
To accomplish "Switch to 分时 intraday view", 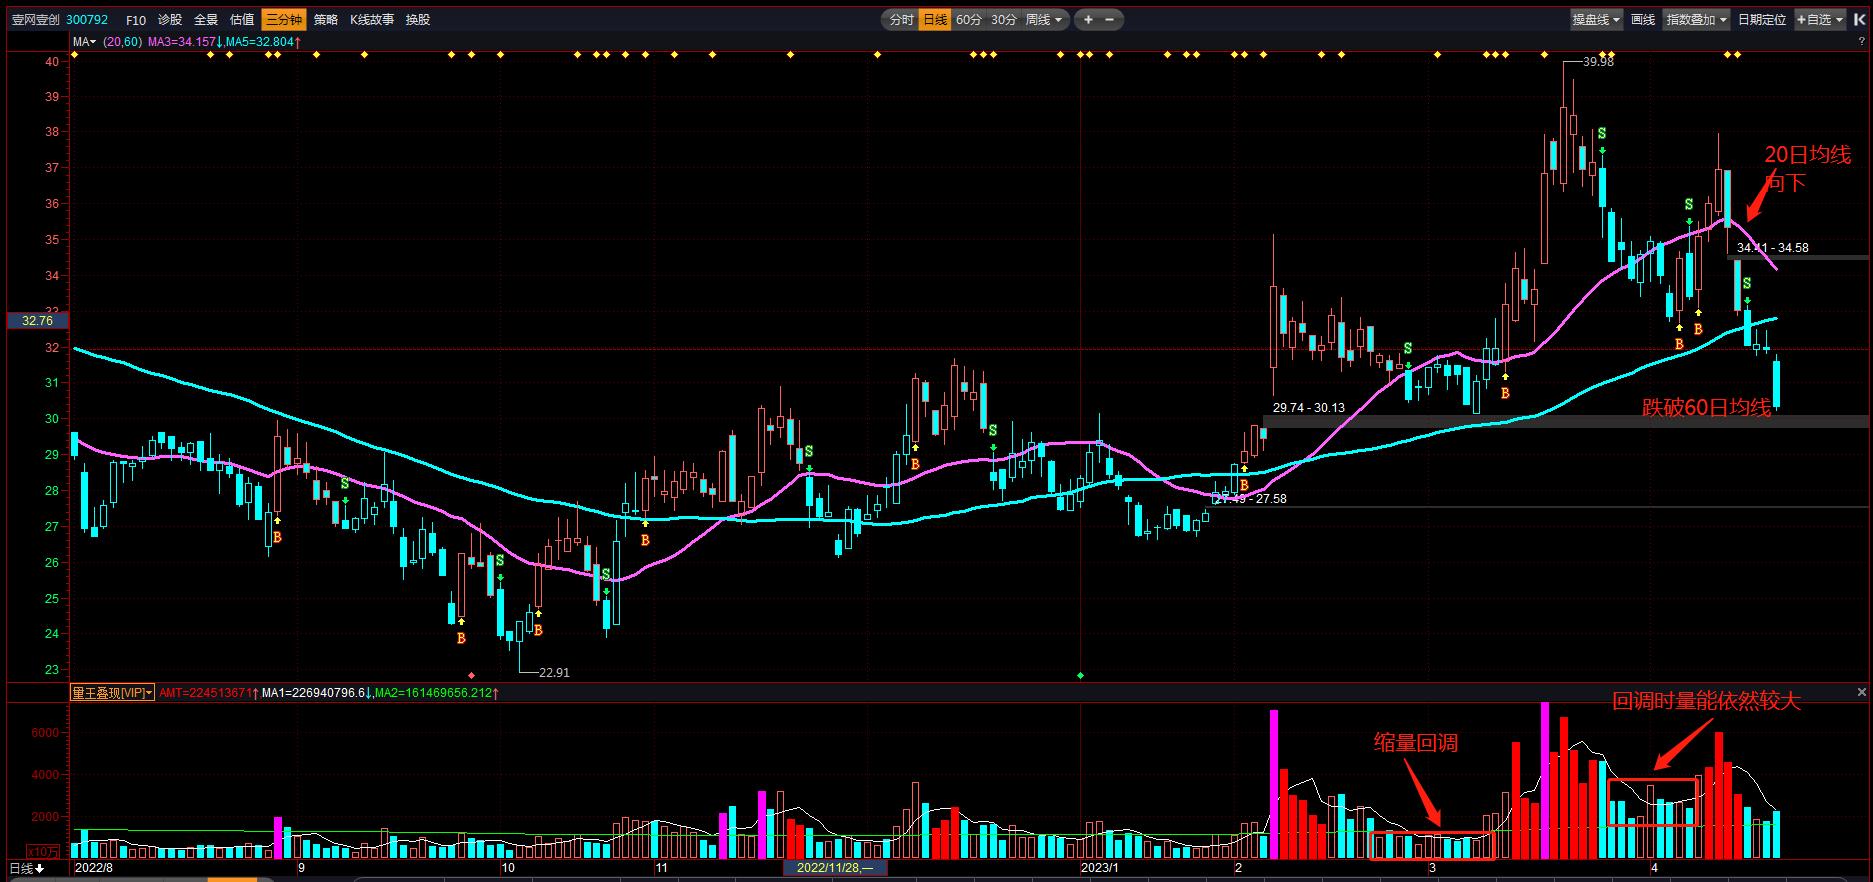I will click(x=901, y=20).
